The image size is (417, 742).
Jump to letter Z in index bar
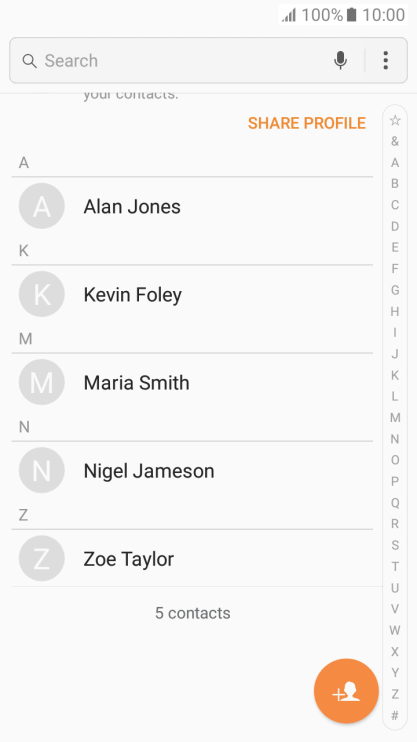pyautogui.click(x=395, y=694)
